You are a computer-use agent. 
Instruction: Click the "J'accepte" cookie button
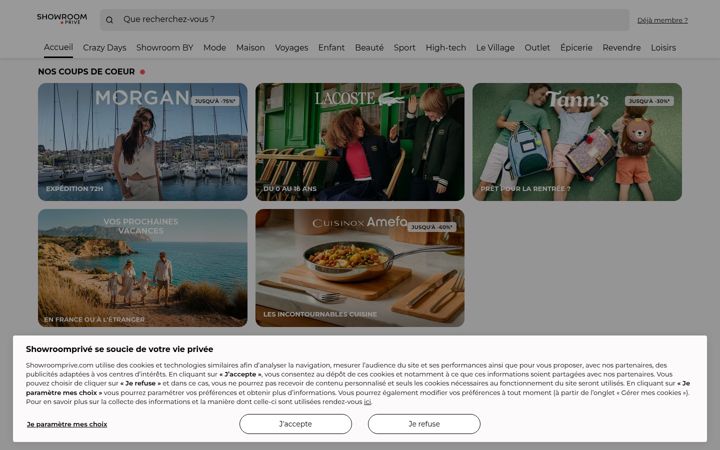295,424
